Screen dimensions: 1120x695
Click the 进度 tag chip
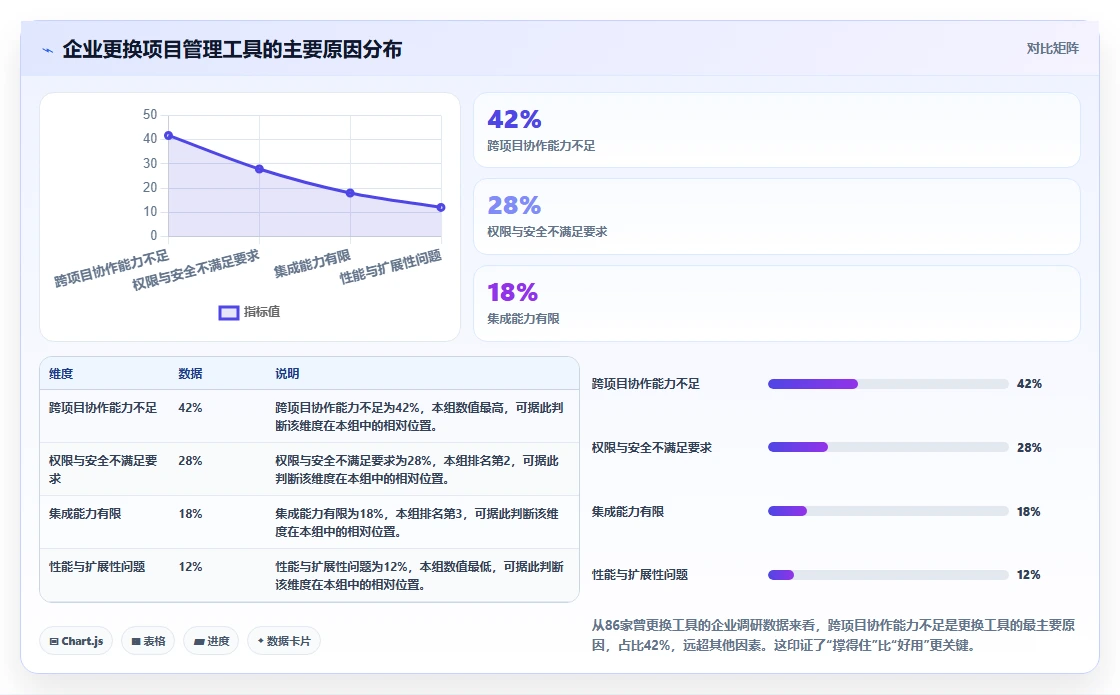coord(211,641)
